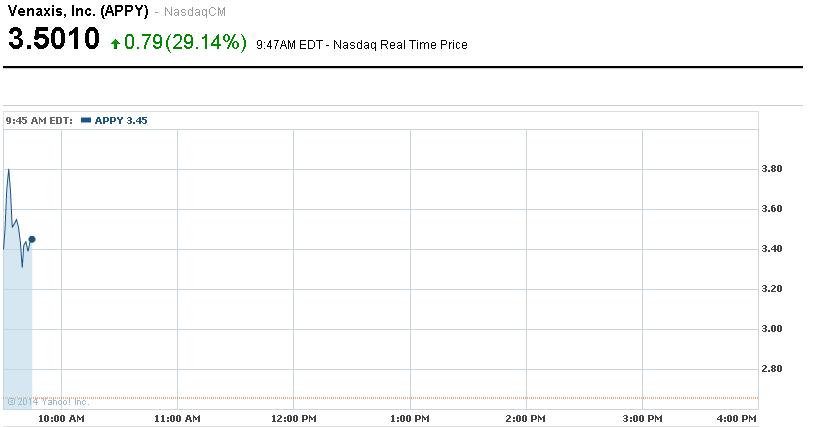
Task: Click the 9:45 AM EDT timestamp label
Action: (x=39, y=121)
